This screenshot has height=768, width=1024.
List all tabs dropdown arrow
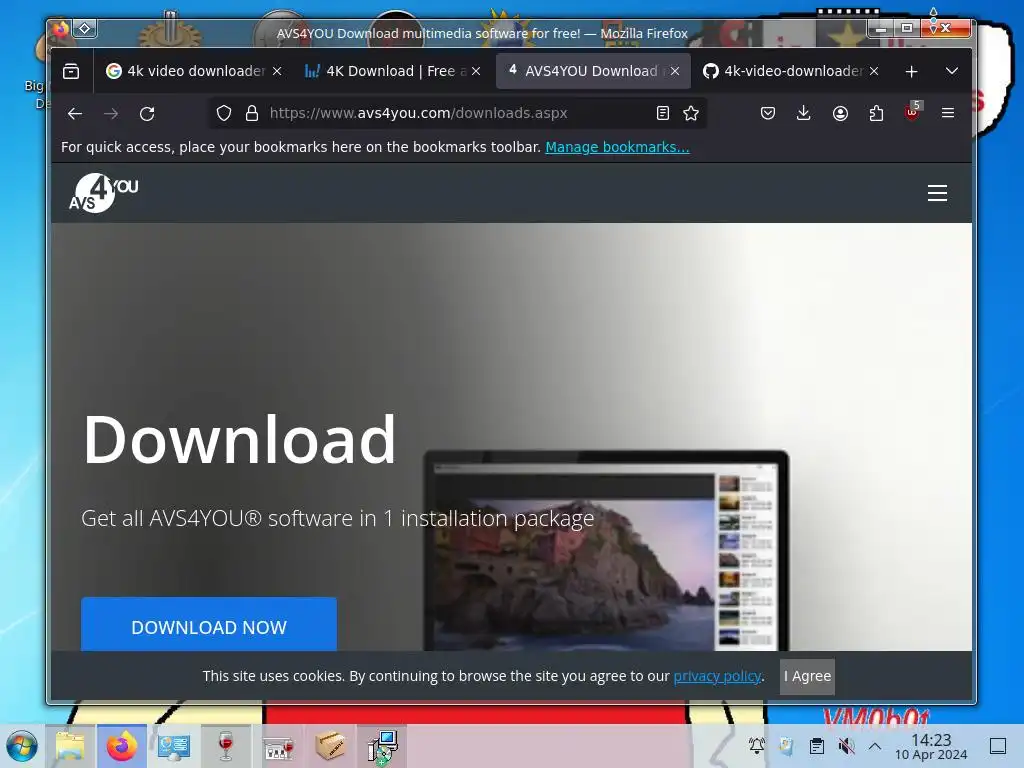pyautogui.click(x=952, y=71)
